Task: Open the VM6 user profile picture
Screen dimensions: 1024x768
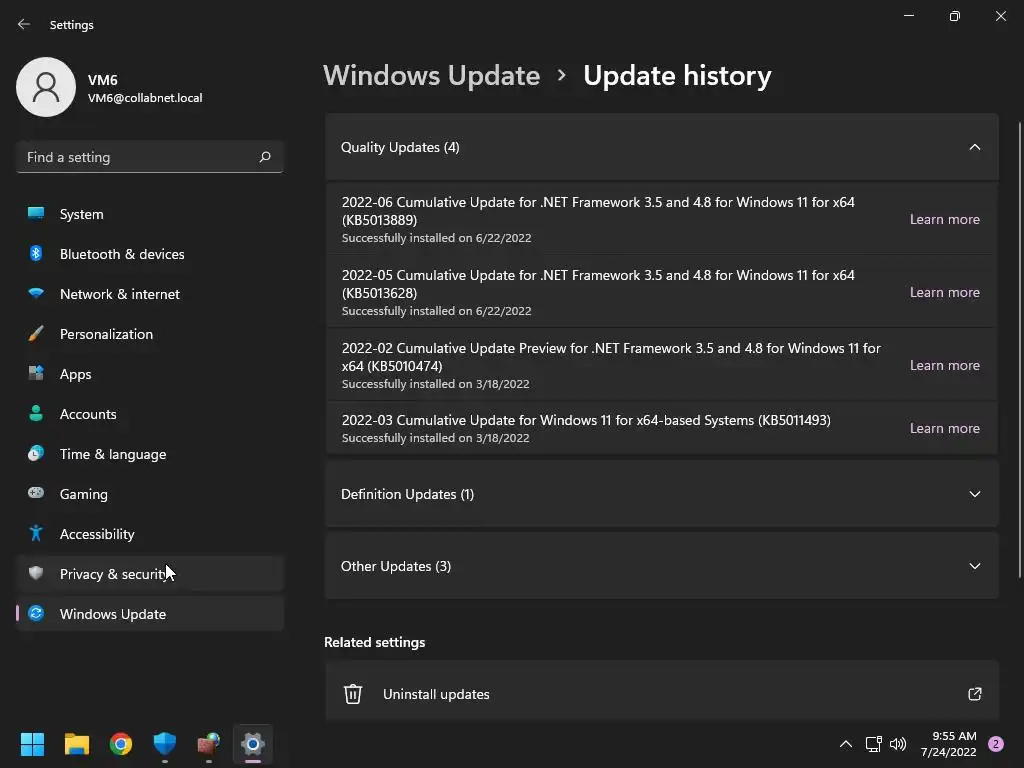Action: (x=46, y=87)
